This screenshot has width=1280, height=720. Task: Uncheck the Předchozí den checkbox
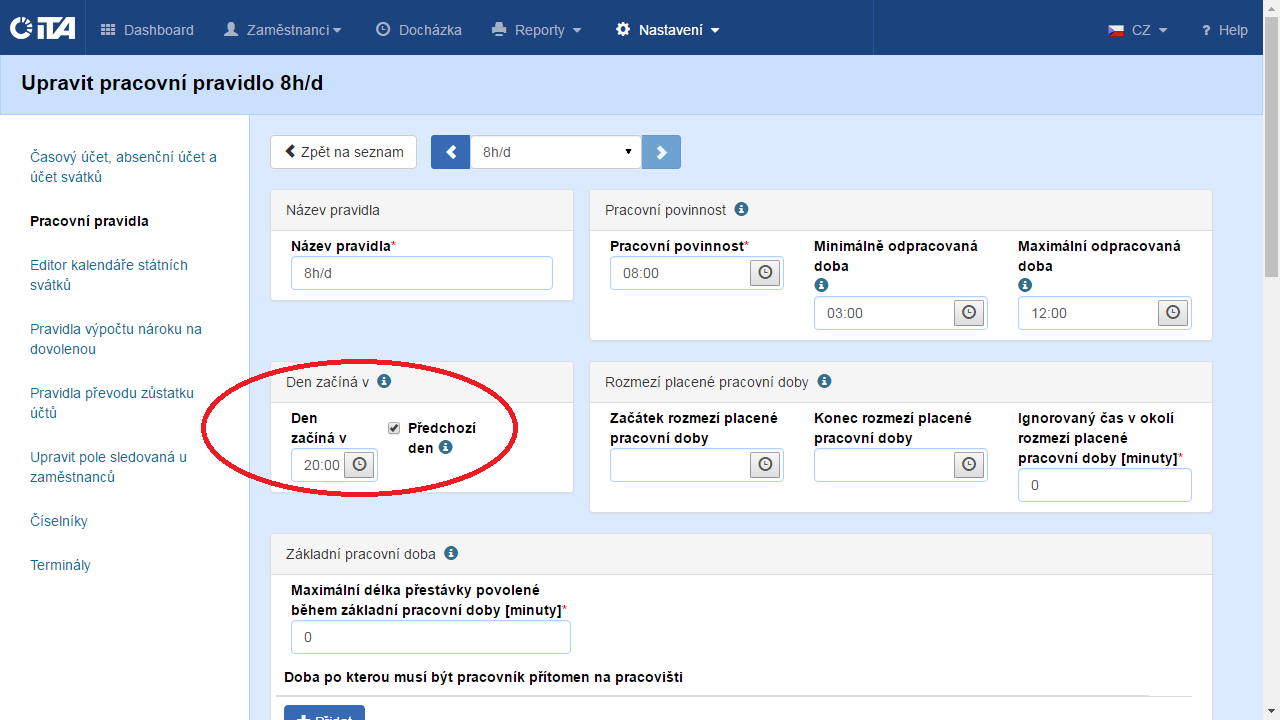394,428
